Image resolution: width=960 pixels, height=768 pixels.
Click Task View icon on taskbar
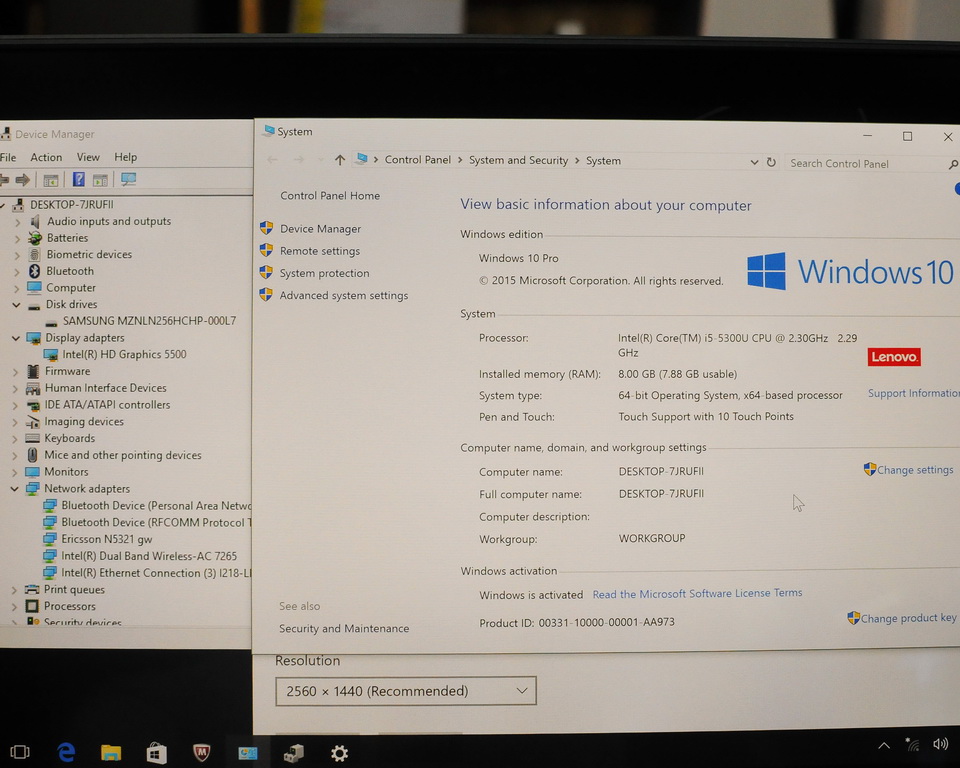20,752
